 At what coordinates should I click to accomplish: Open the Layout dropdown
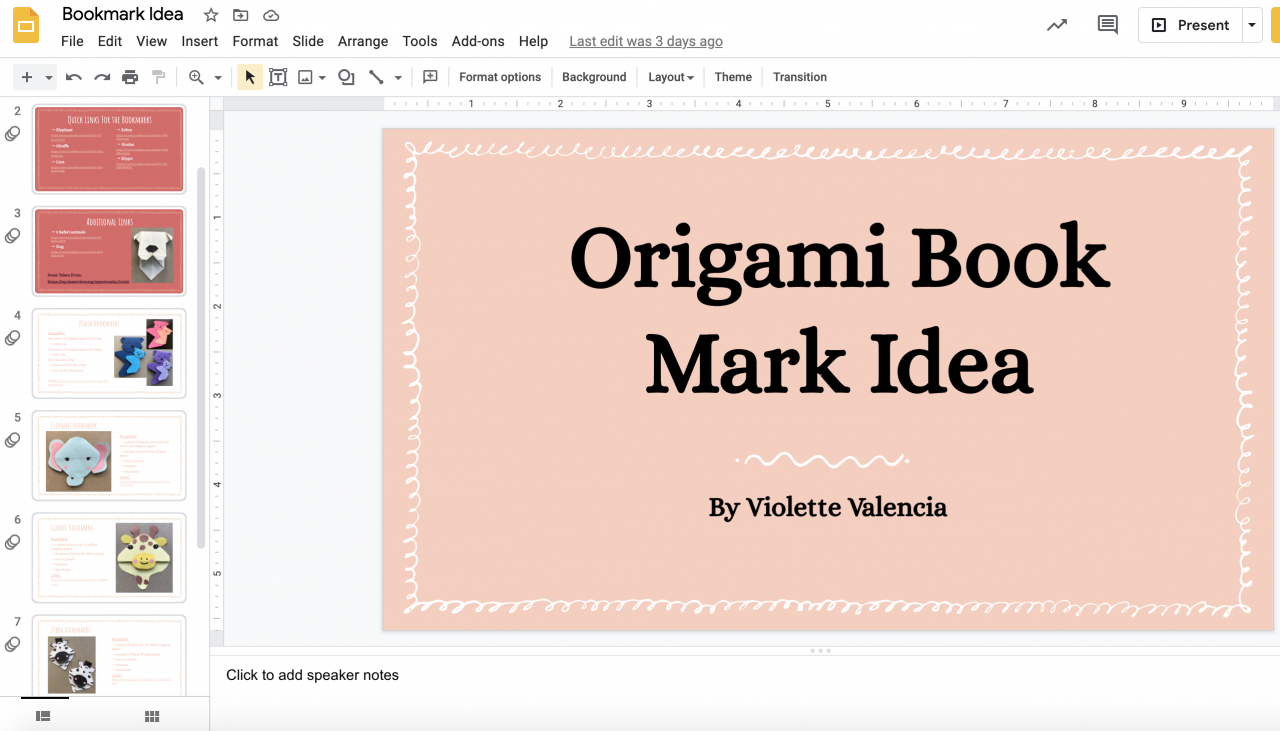670,77
